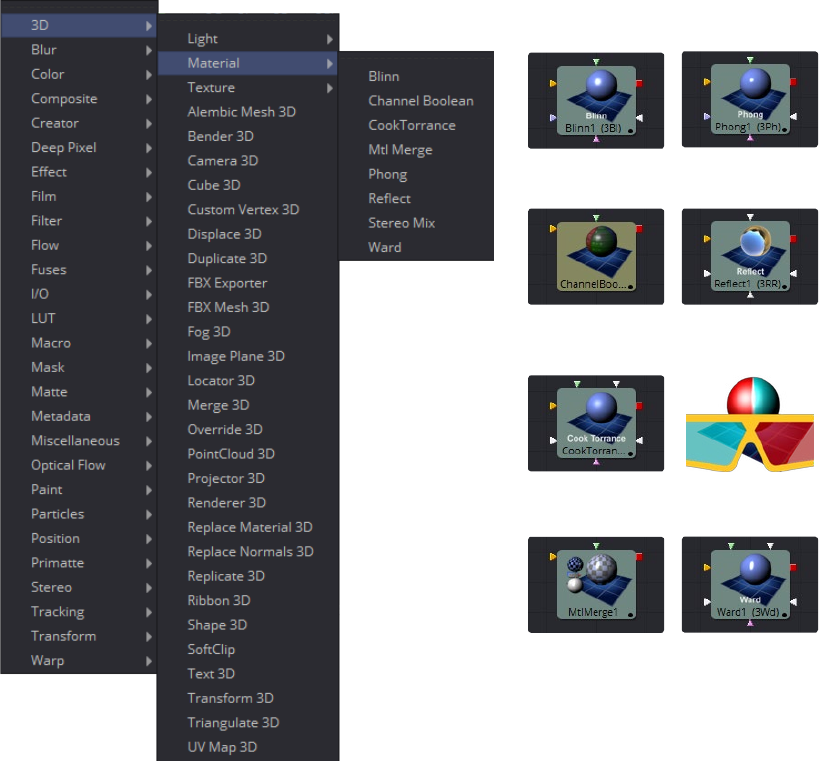Choose Channel Boolean material
Image resolution: width=819 pixels, height=761 pixels.
421,101
